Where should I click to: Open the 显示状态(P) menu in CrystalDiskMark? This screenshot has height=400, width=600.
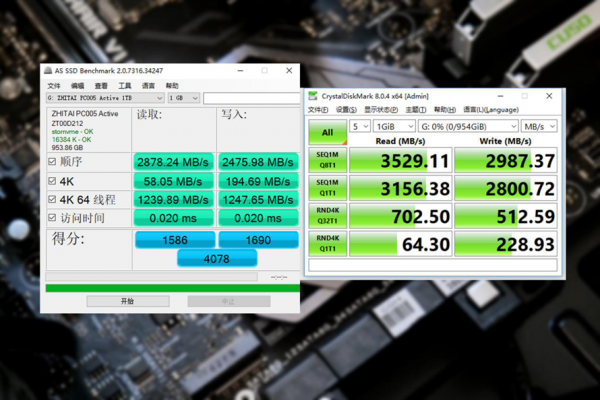381,110
